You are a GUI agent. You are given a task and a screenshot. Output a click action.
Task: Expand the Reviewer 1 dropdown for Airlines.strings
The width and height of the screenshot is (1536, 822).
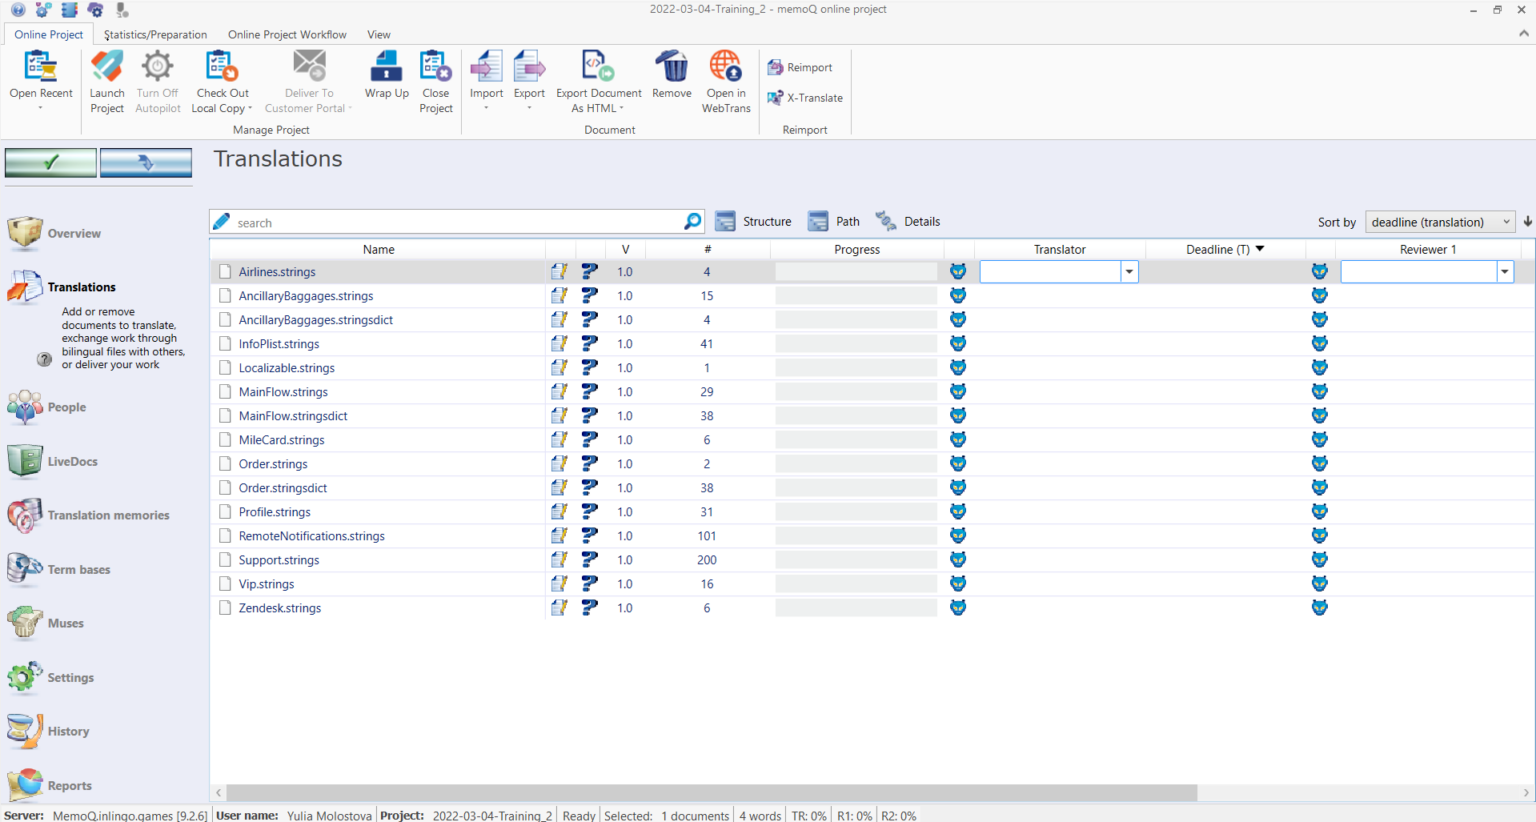1505,271
